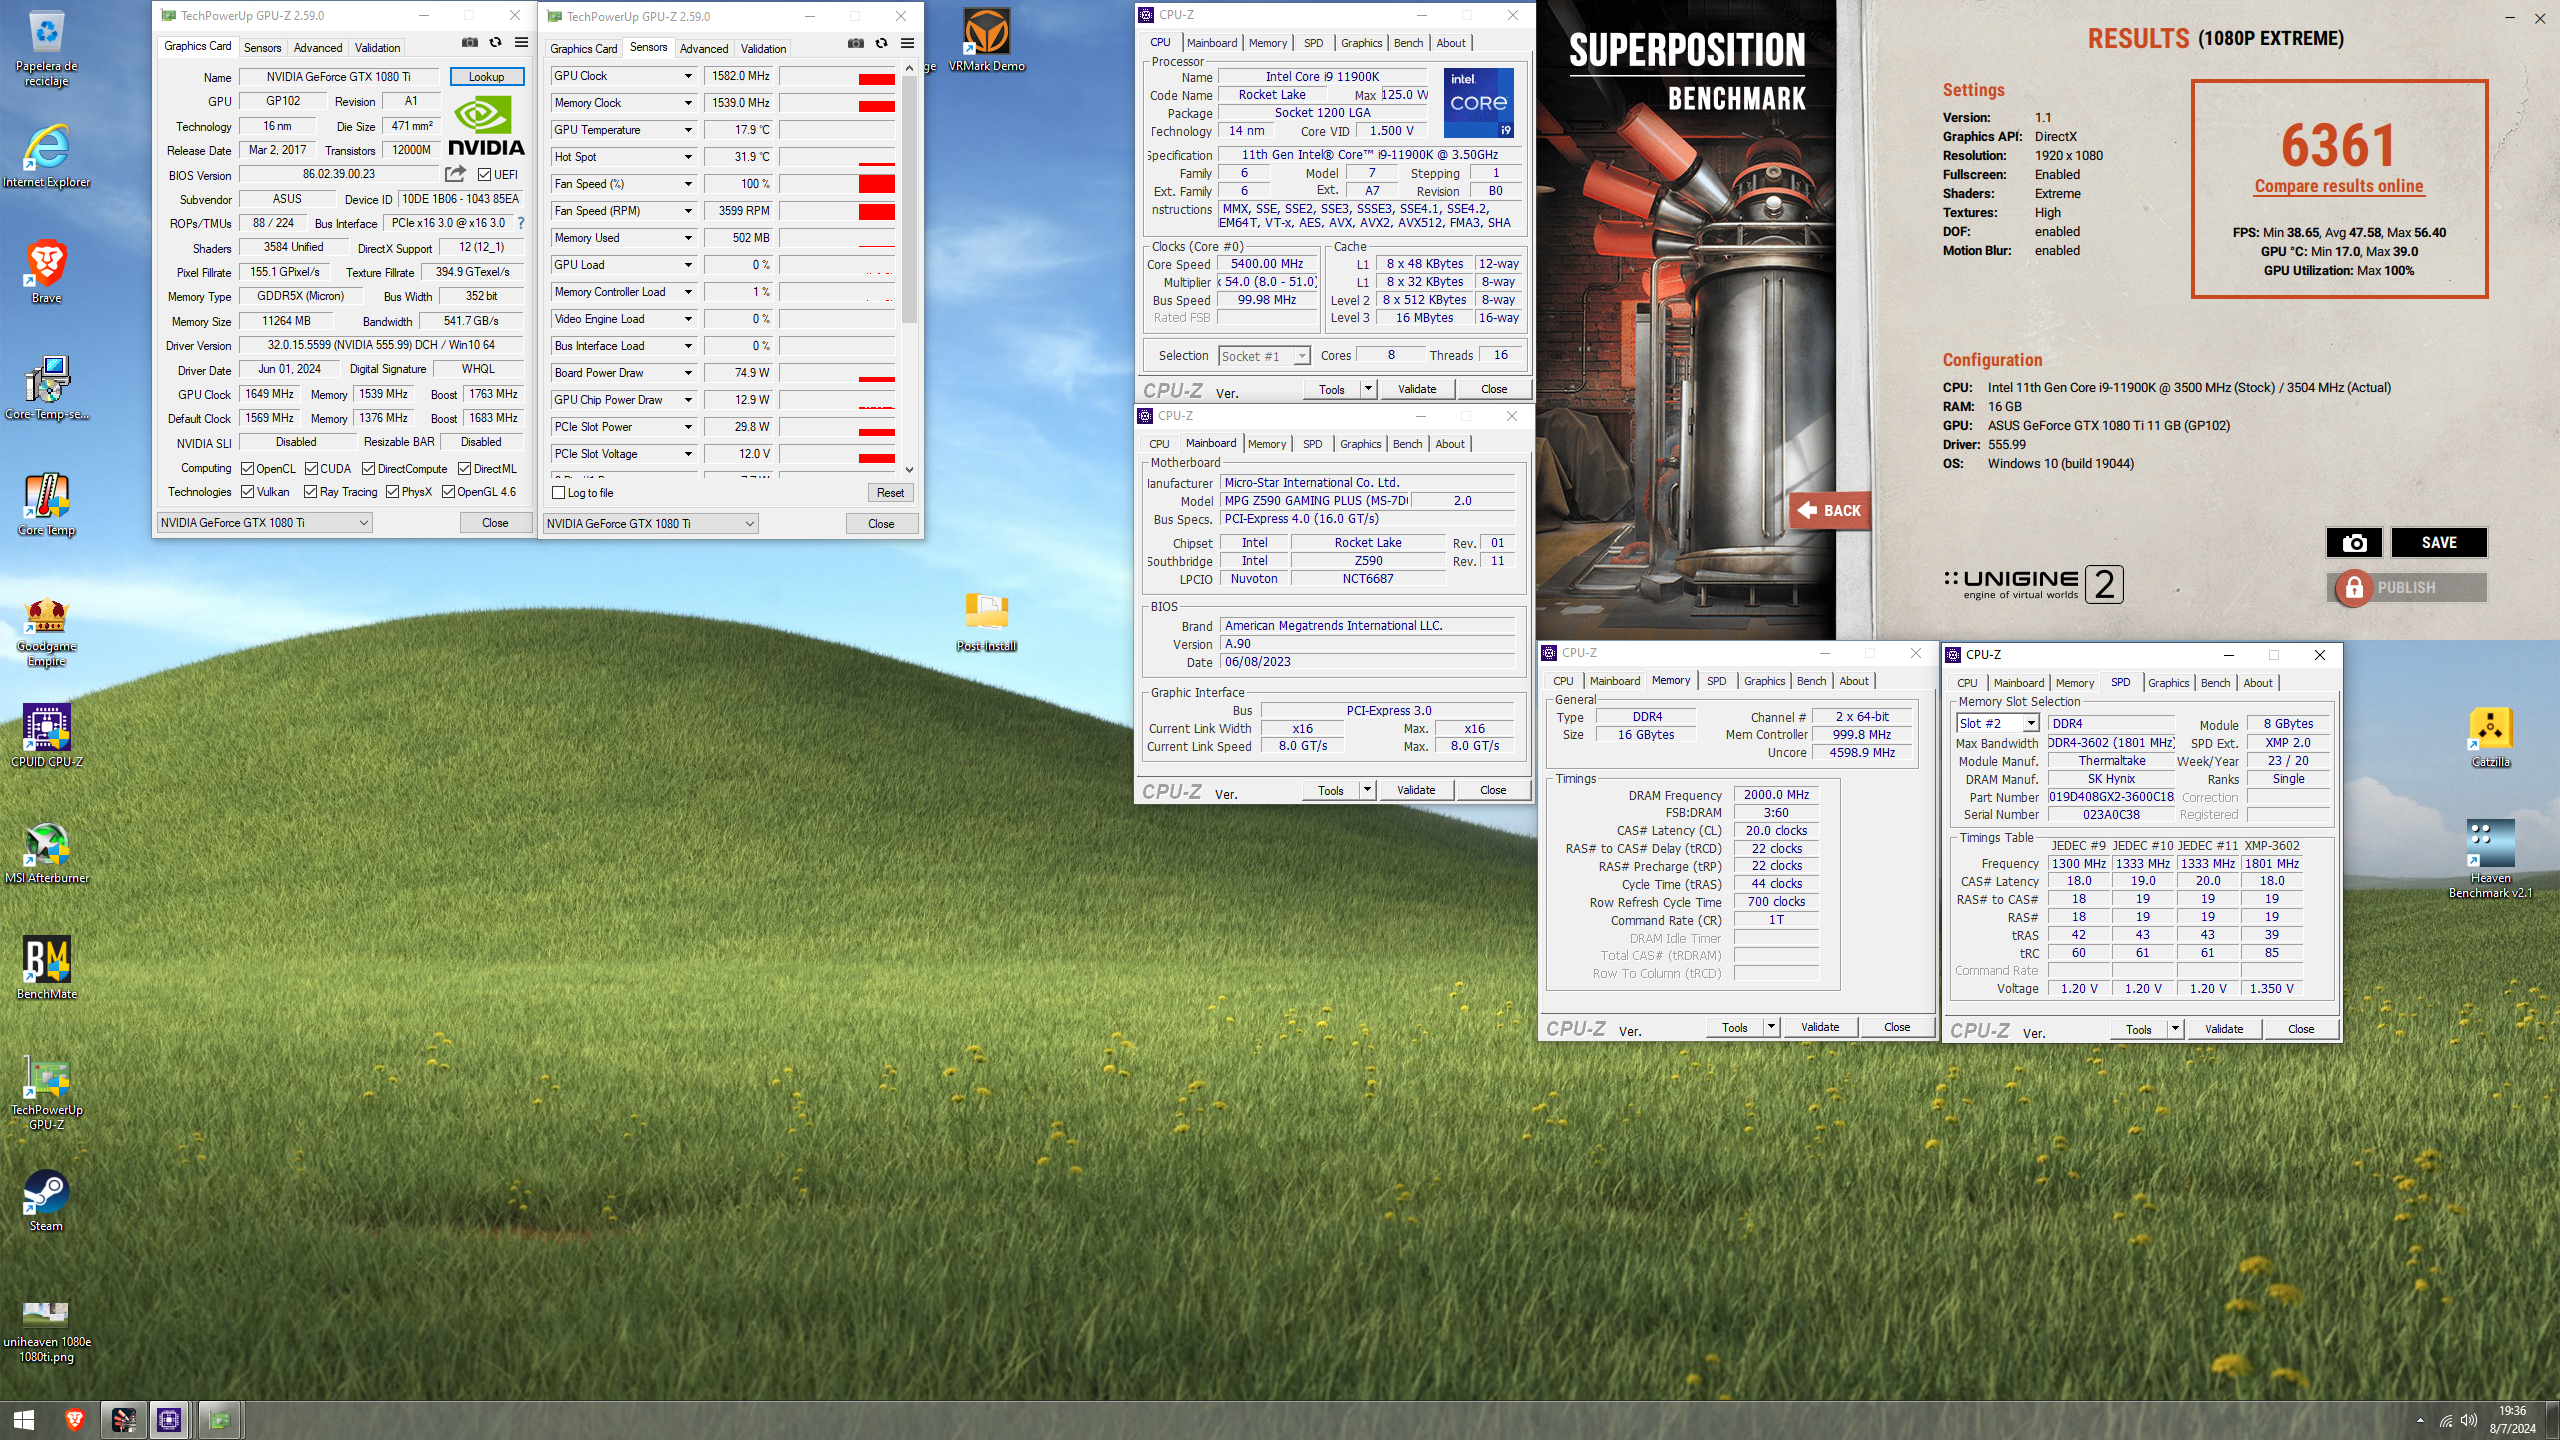Screen dimensions: 2560x1440
Task: Open GPU selection dropdown in Sensors window
Action: tap(651, 523)
